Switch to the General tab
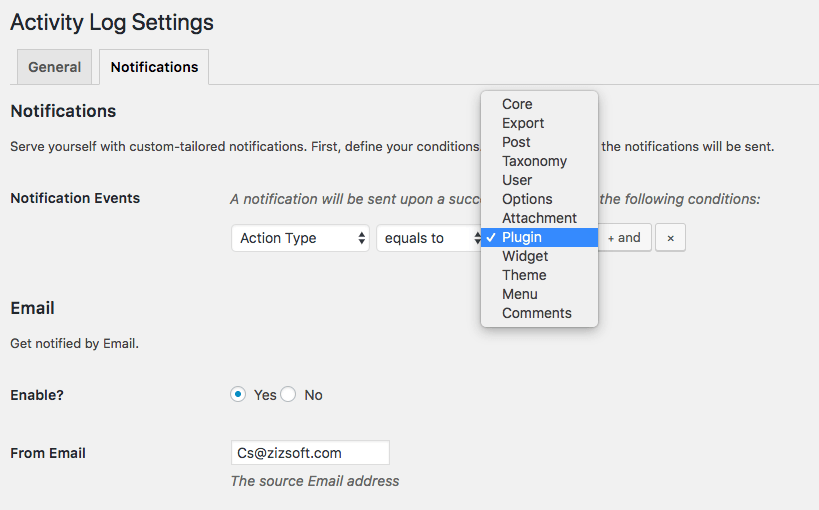Viewport: 819px width, 510px height. pyautogui.click(x=55, y=67)
